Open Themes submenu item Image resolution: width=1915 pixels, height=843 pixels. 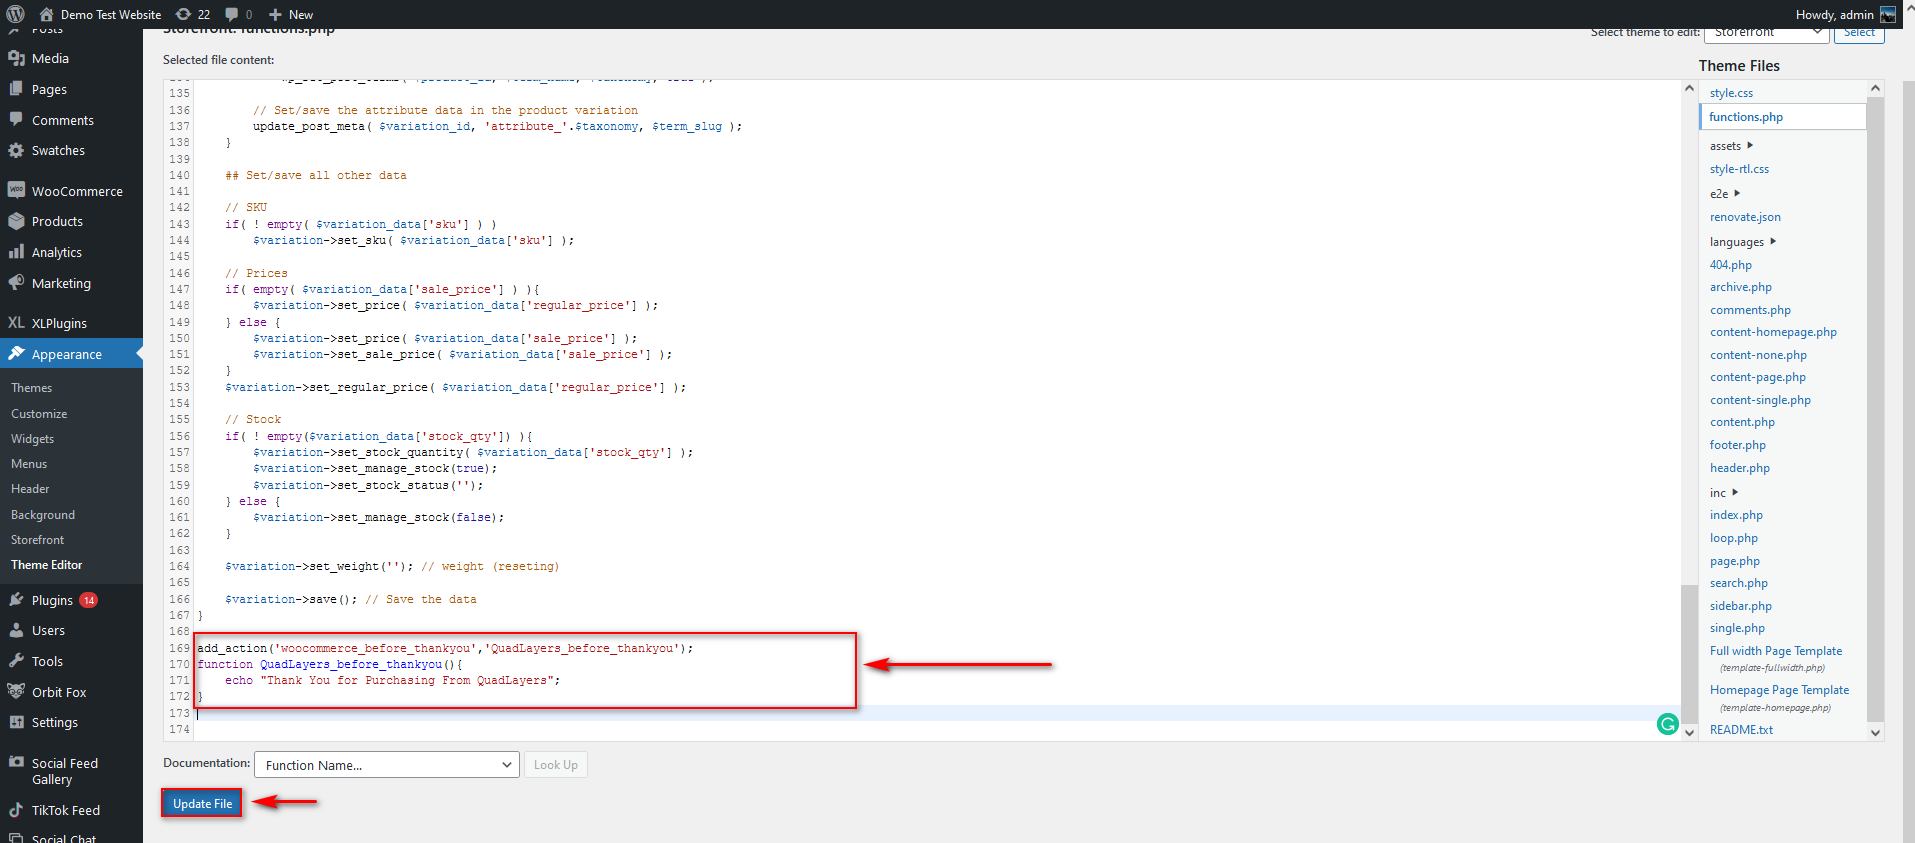pyautogui.click(x=32, y=388)
